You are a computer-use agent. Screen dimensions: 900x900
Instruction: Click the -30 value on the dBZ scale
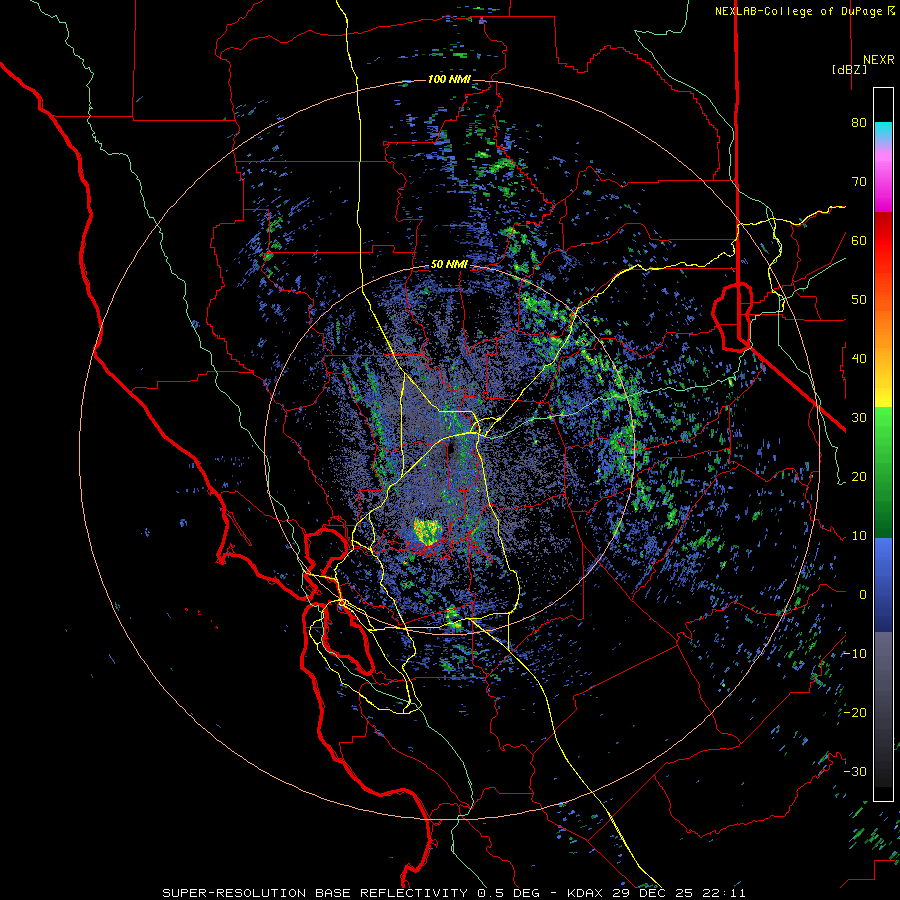point(855,771)
